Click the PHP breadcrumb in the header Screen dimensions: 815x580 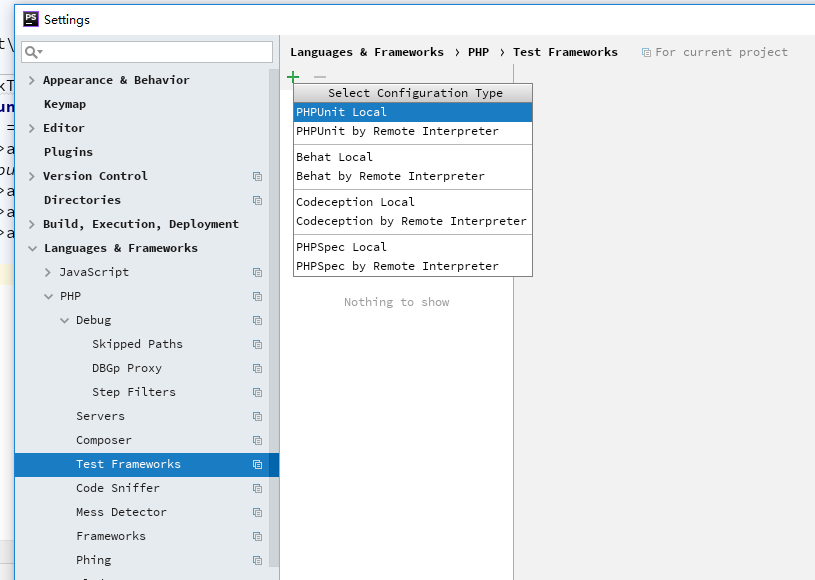coord(478,52)
